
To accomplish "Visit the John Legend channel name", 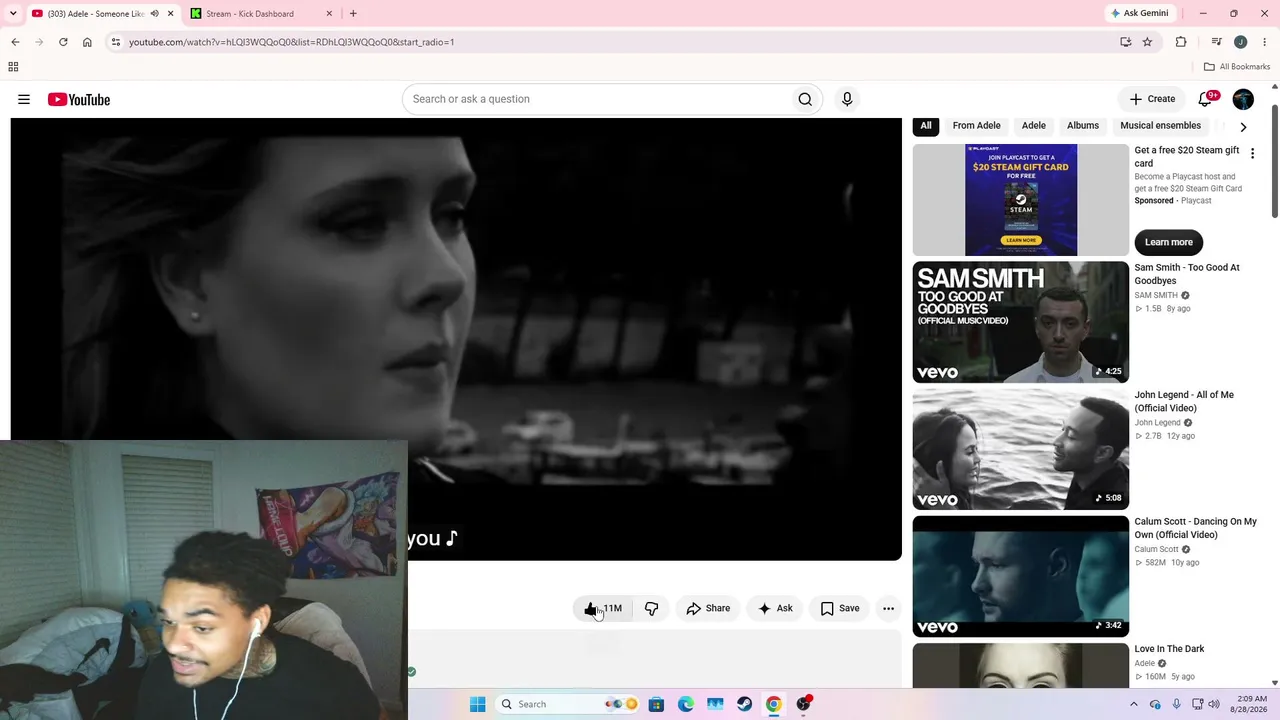I will click(x=1158, y=423).
